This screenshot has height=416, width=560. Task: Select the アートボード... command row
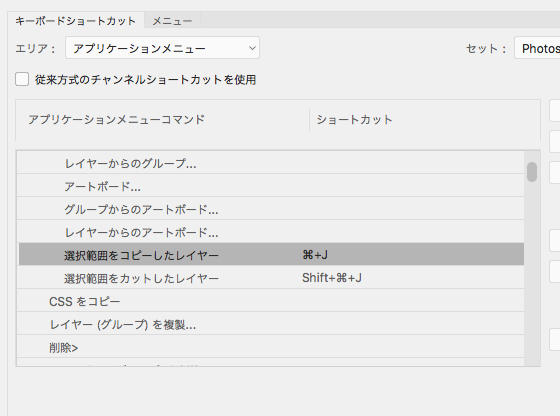click(x=270, y=186)
